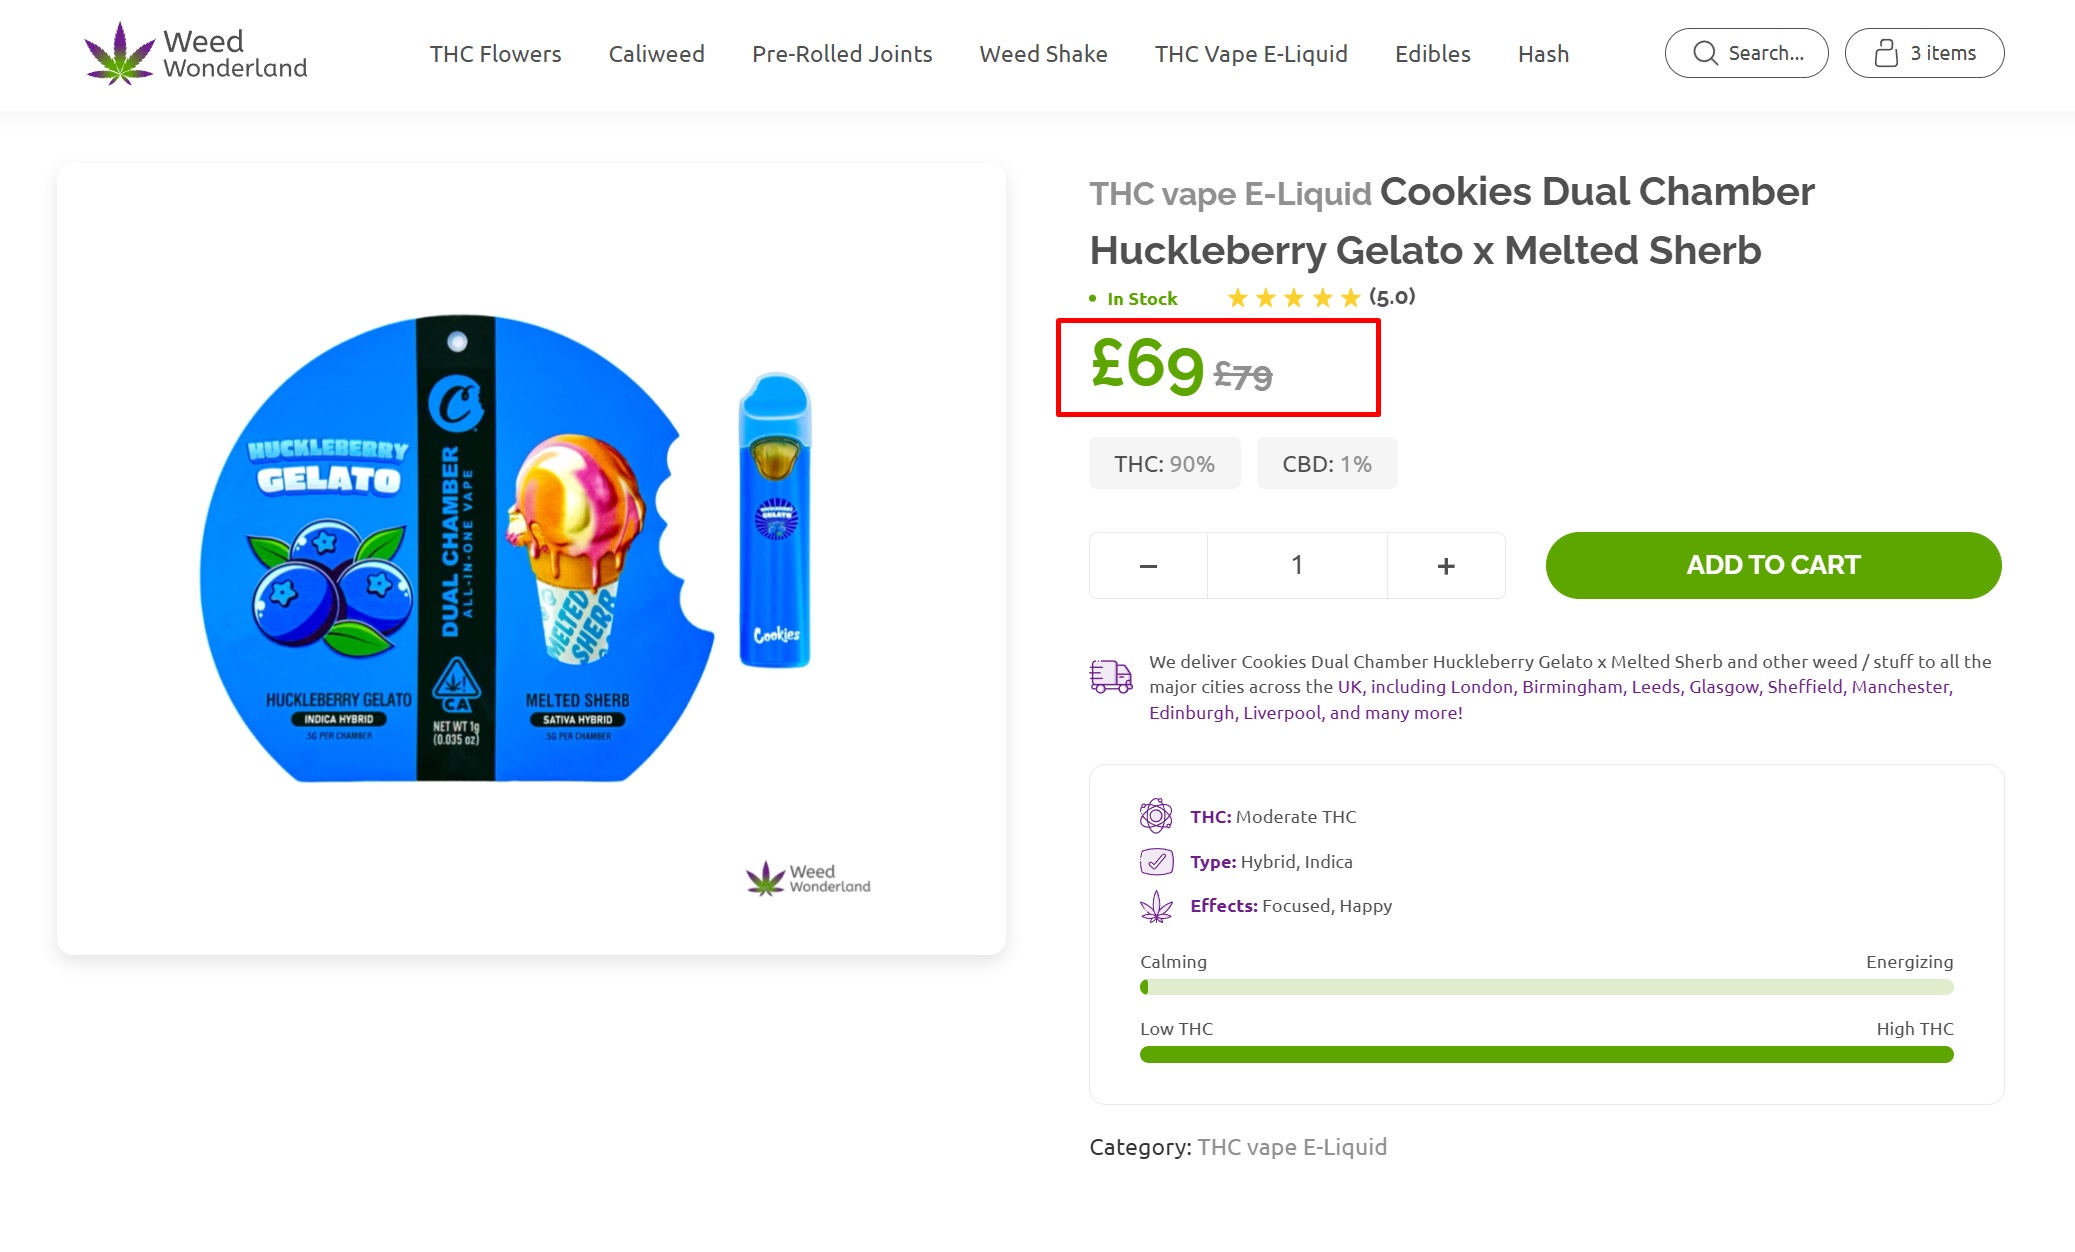Click the delivery truck icon
The image size is (2075, 1252).
(1110, 677)
